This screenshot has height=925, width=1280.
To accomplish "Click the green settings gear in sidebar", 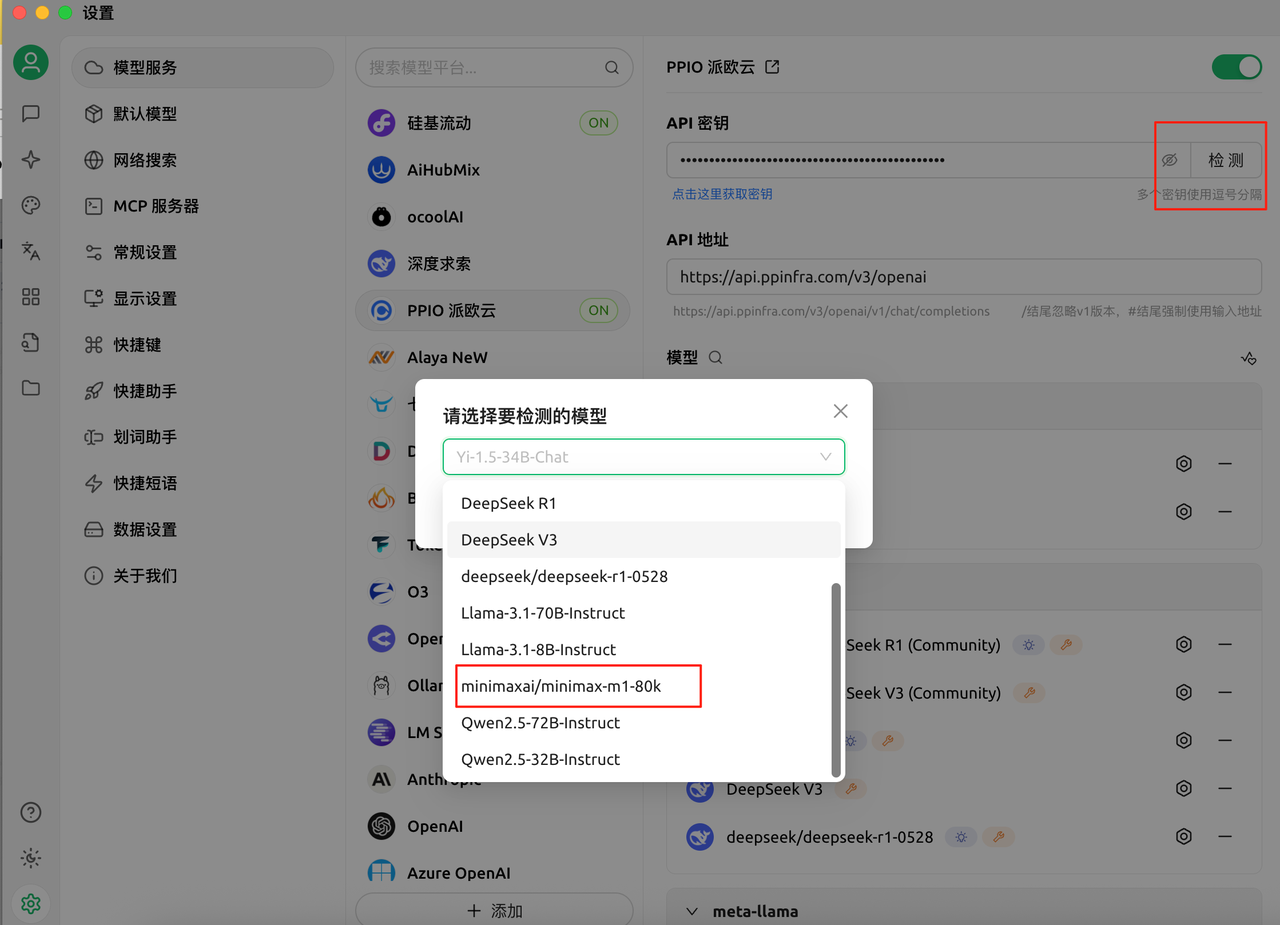I will [x=31, y=904].
